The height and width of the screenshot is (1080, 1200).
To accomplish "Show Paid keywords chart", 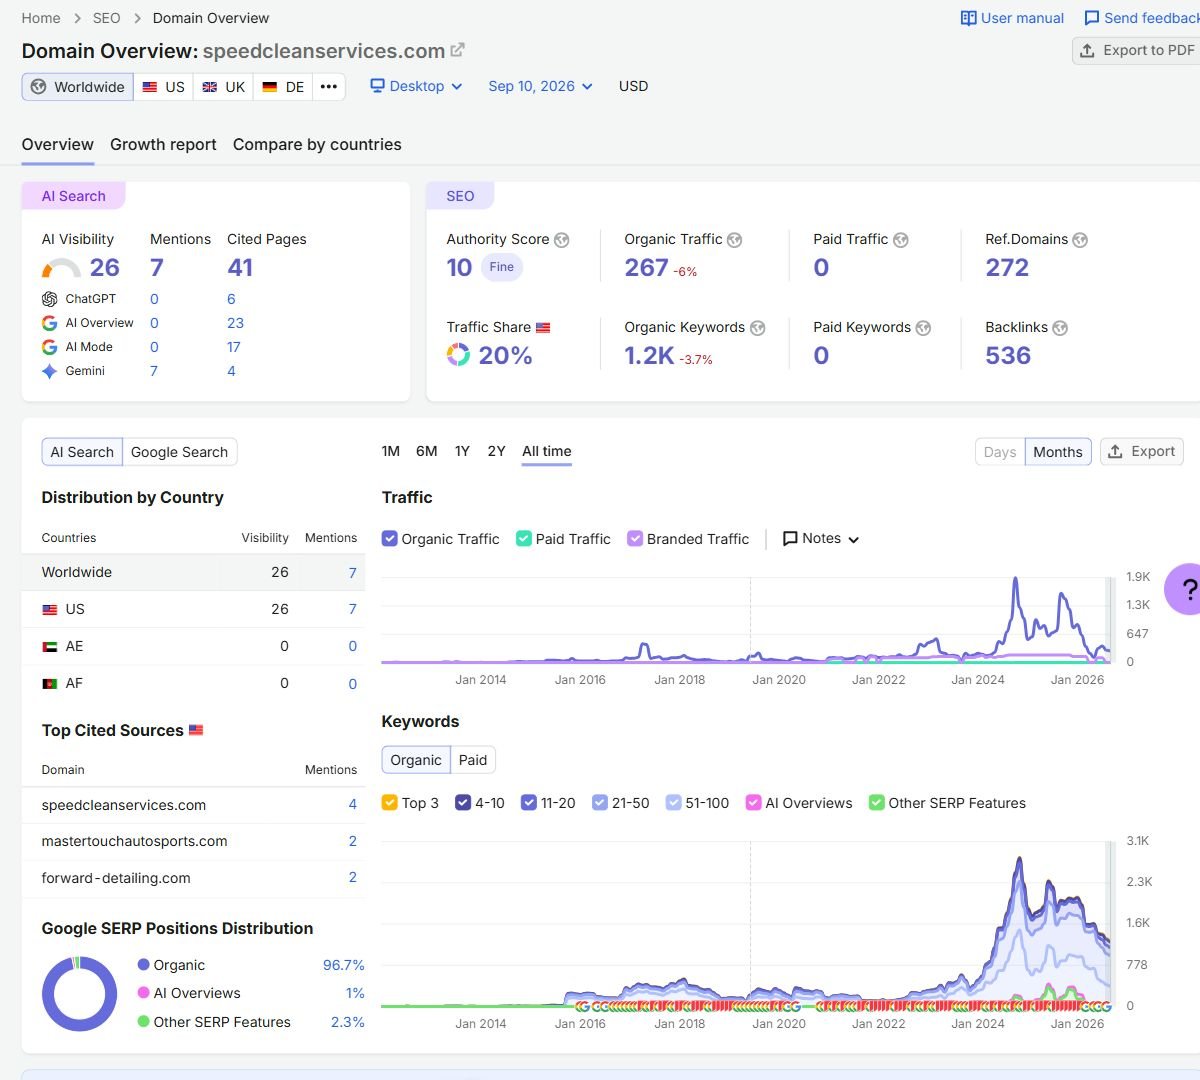I will 473,760.
